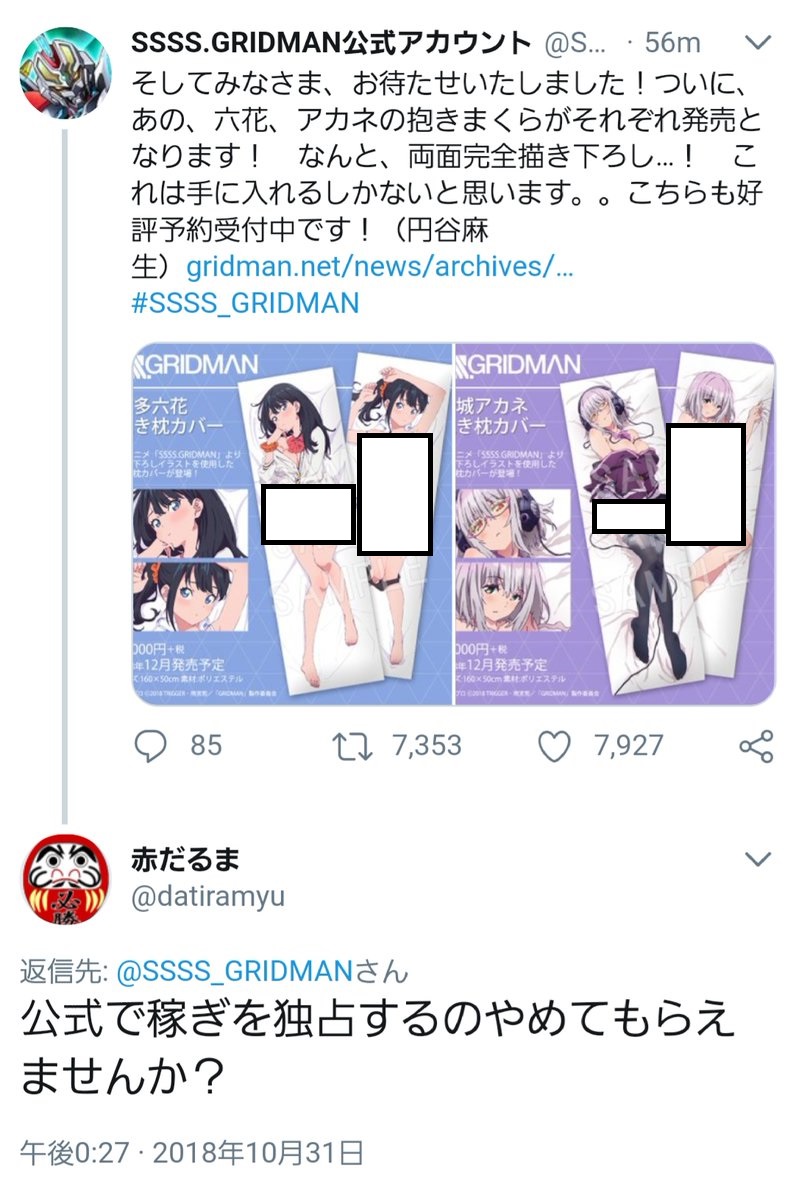The width and height of the screenshot is (793, 1200).
Task: Like the tweet with the heart icon
Action: point(554,746)
